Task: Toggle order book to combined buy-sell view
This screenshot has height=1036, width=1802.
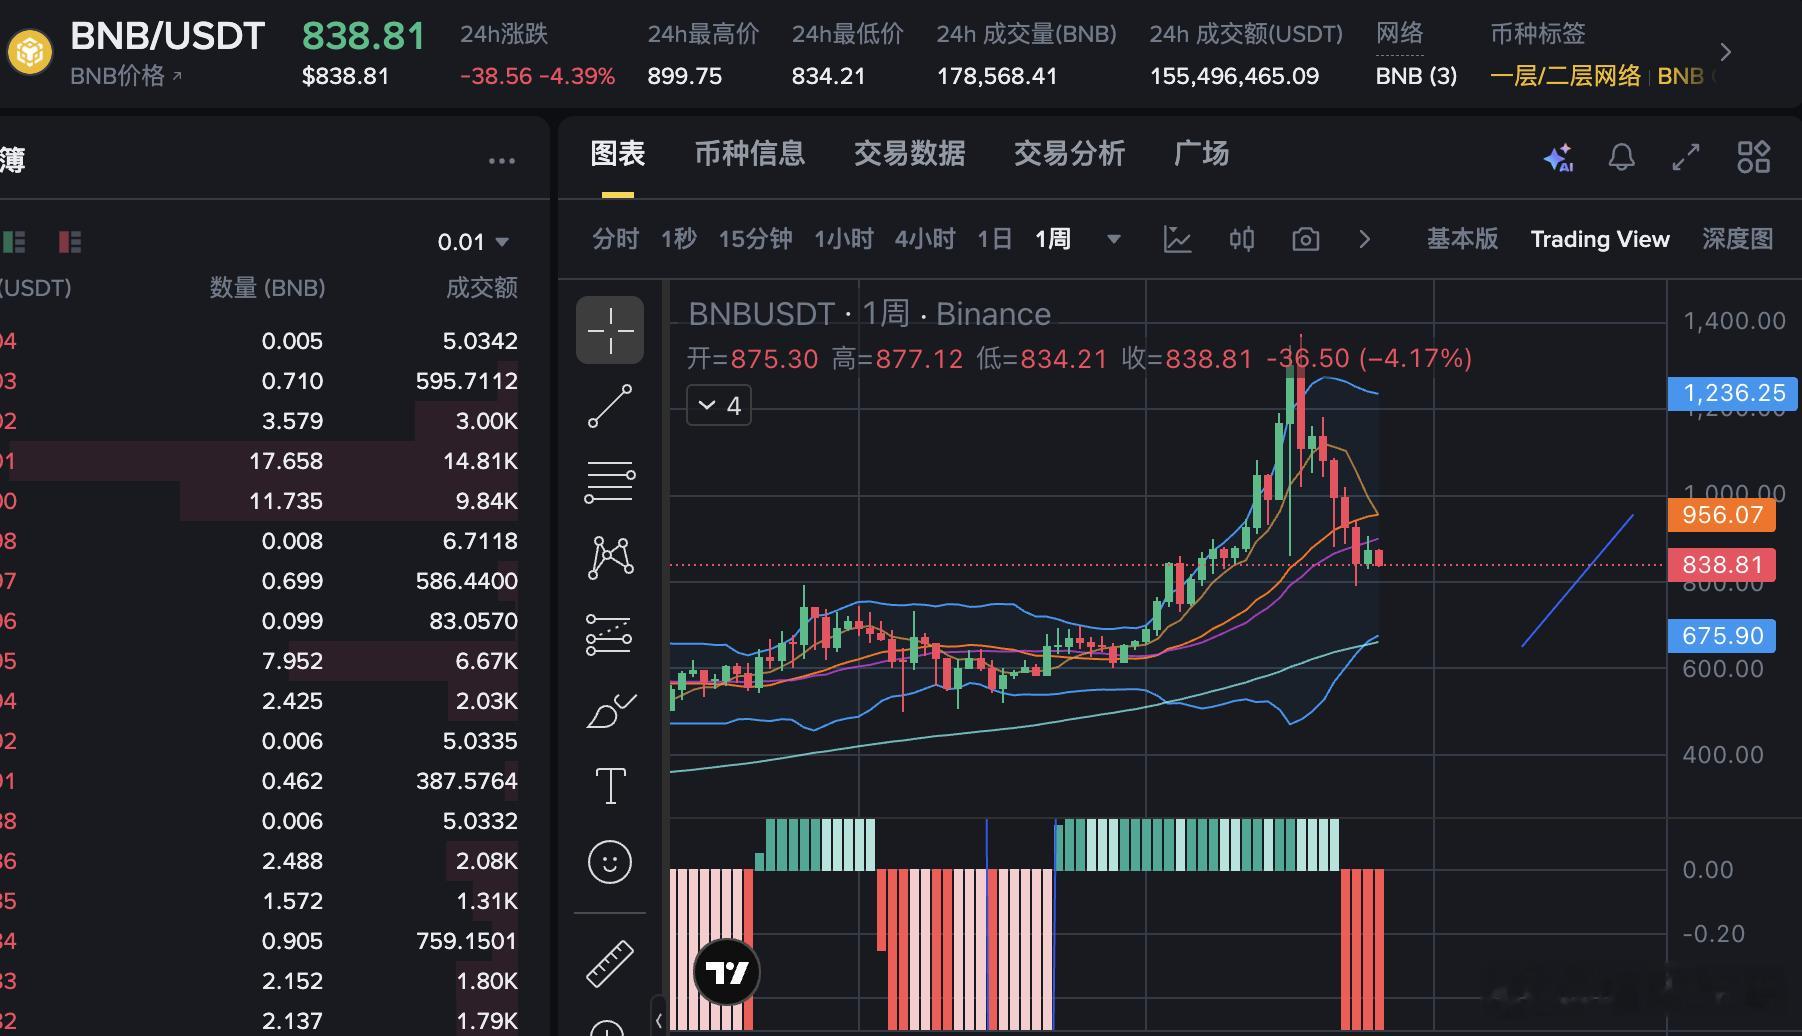Action: tap(14, 241)
